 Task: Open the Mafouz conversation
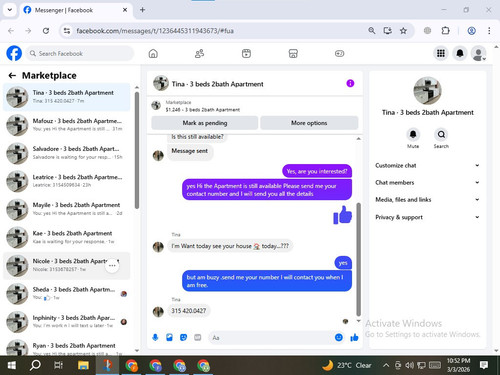[x=67, y=125]
